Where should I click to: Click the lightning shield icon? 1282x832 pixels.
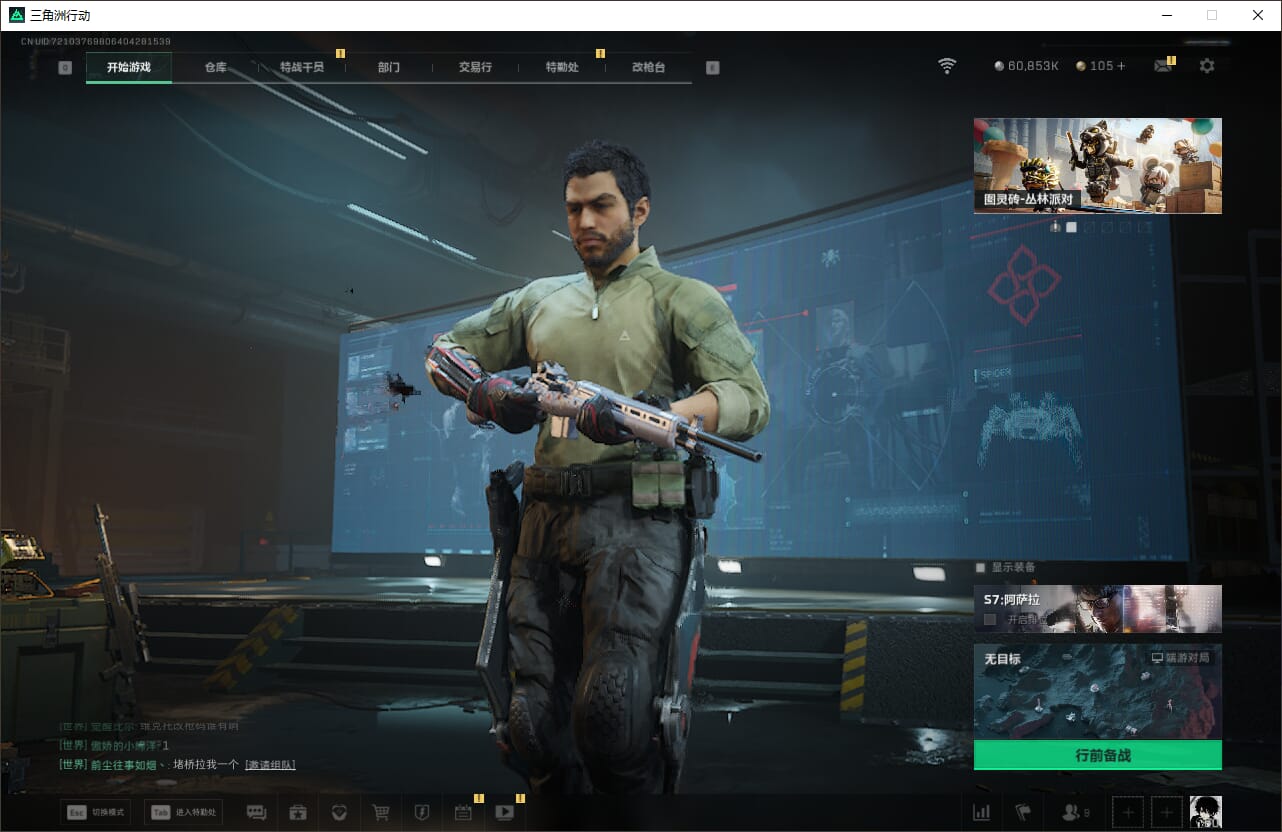pyautogui.click(x=422, y=813)
